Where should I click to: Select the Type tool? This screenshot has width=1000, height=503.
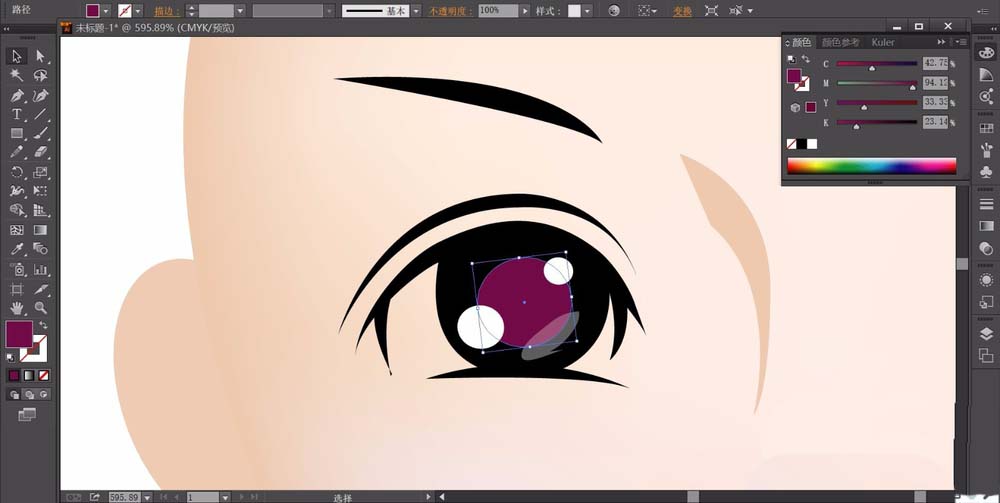[17, 114]
